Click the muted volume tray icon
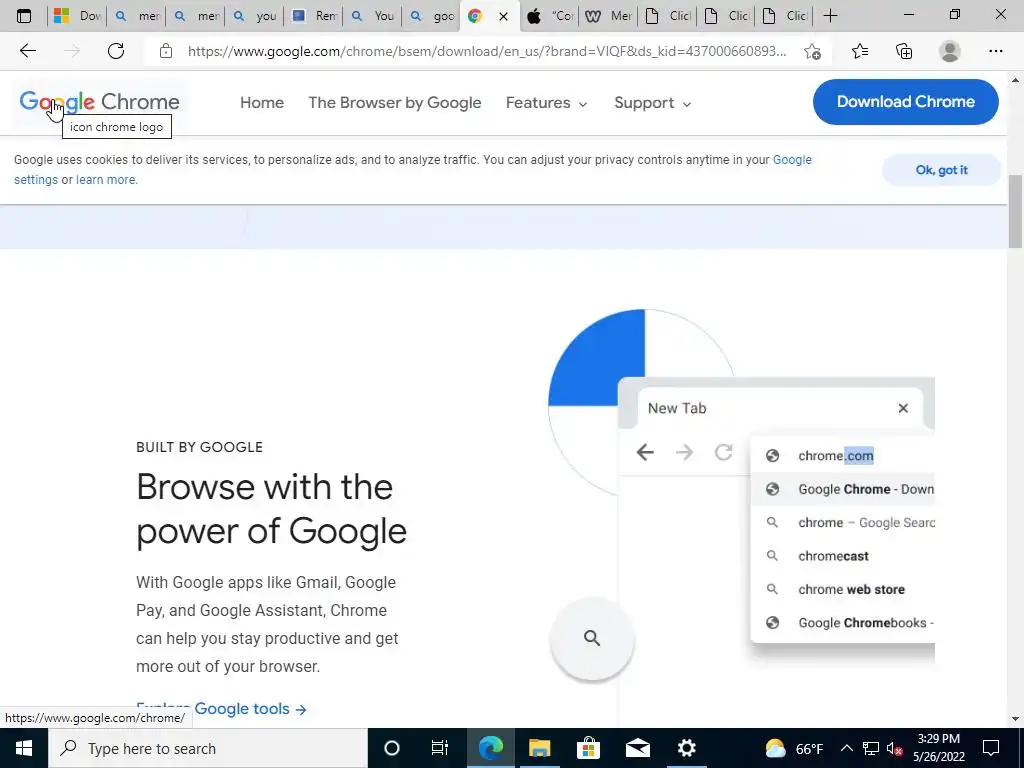 pos(895,748)
